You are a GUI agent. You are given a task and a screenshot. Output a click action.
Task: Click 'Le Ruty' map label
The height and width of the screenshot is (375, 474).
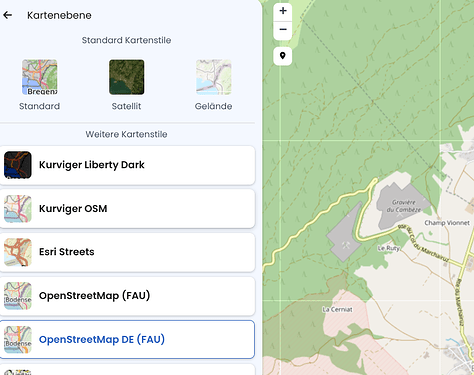(388, 248)
